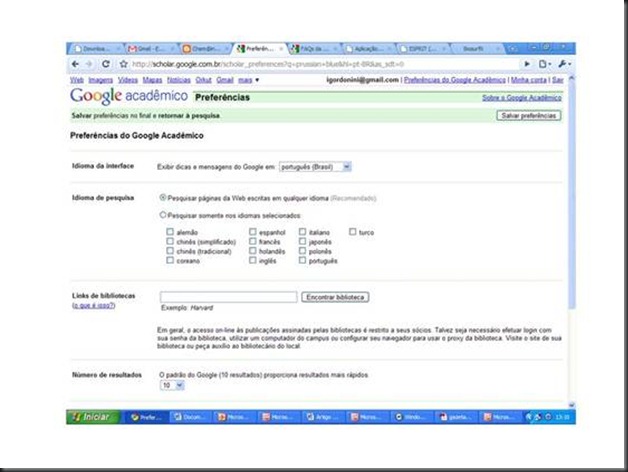The width and height of the screenshot is (628, 472).
Task: Open the Web link
Action: click(77, 80)
